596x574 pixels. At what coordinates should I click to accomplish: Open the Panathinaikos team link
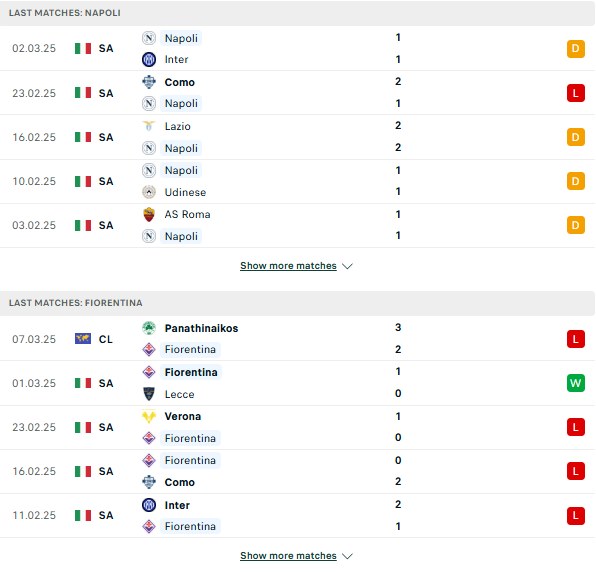(201, 328)
